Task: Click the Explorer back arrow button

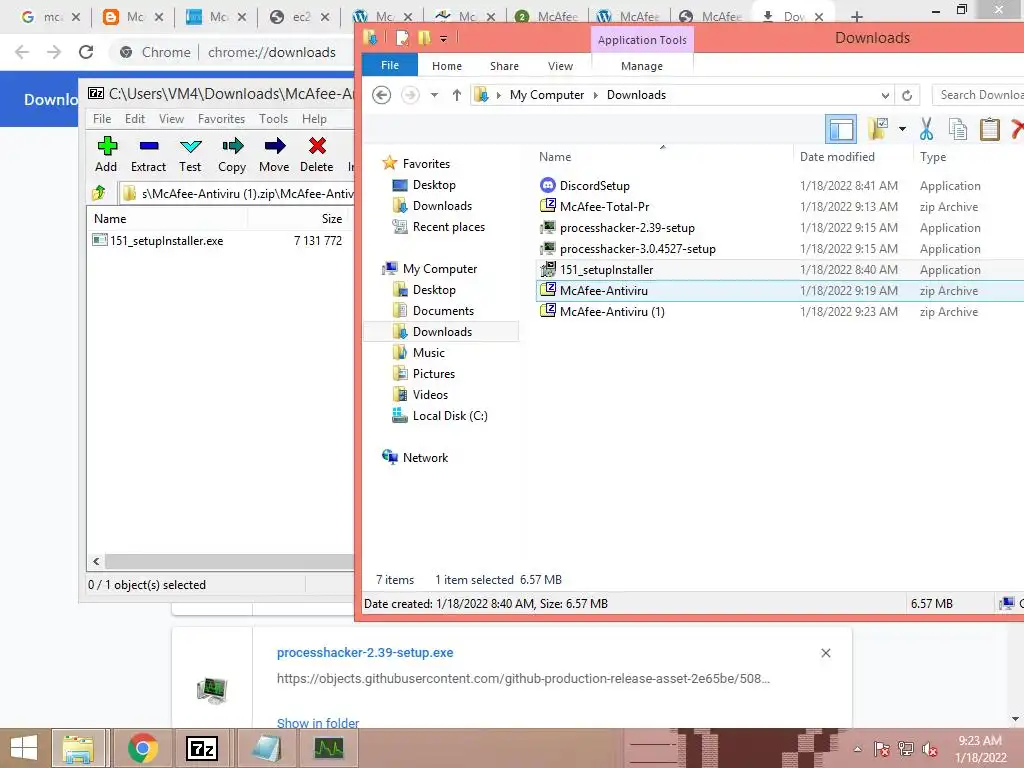Action: pos(381,95)
